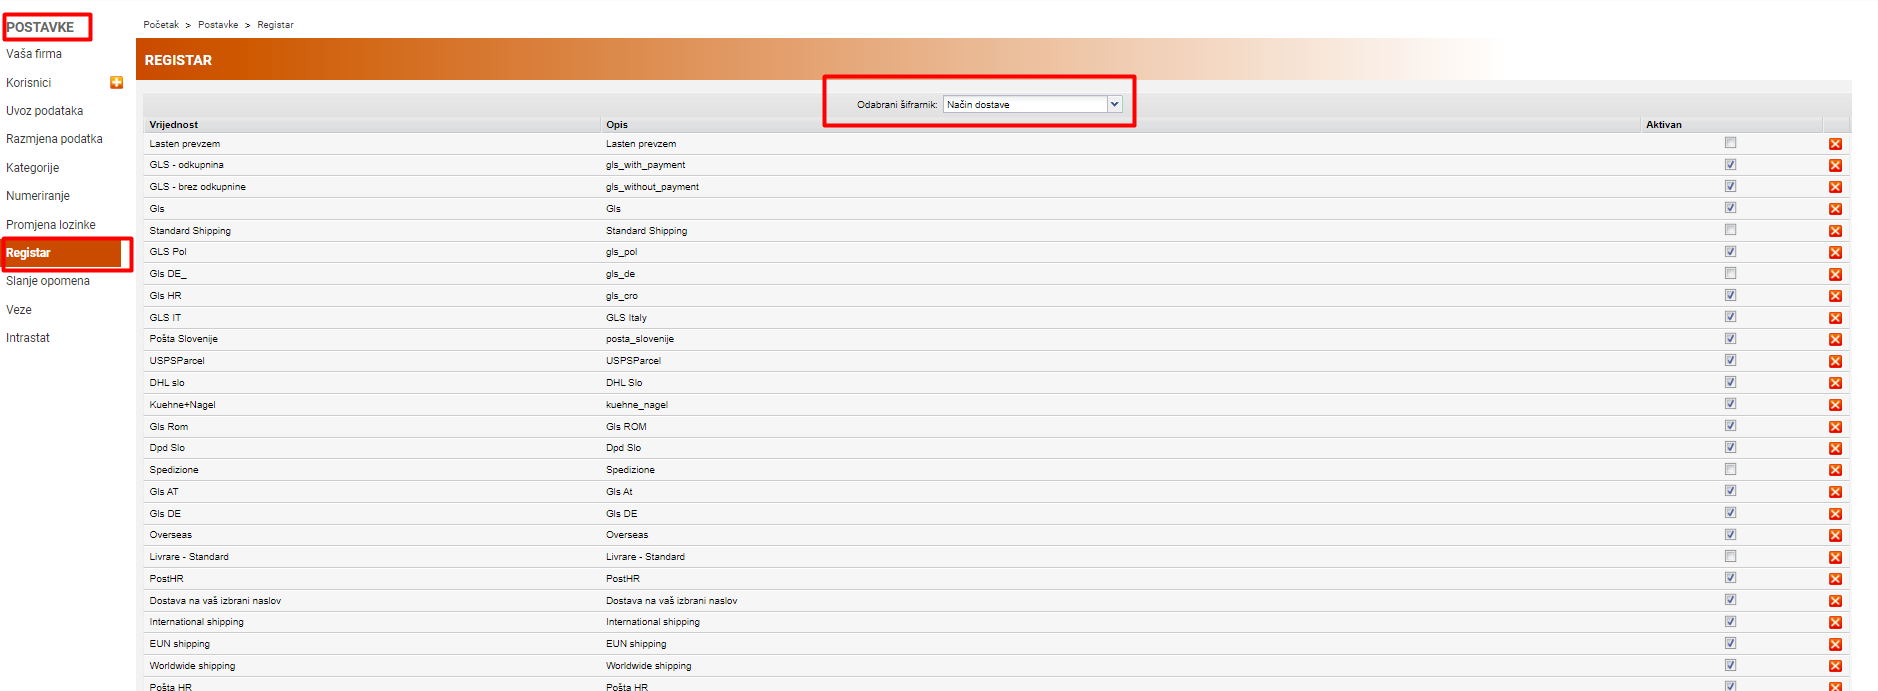Open Korisnici in the sidebar
This screenshot has height=691, width=1878.
click(29, 83)
